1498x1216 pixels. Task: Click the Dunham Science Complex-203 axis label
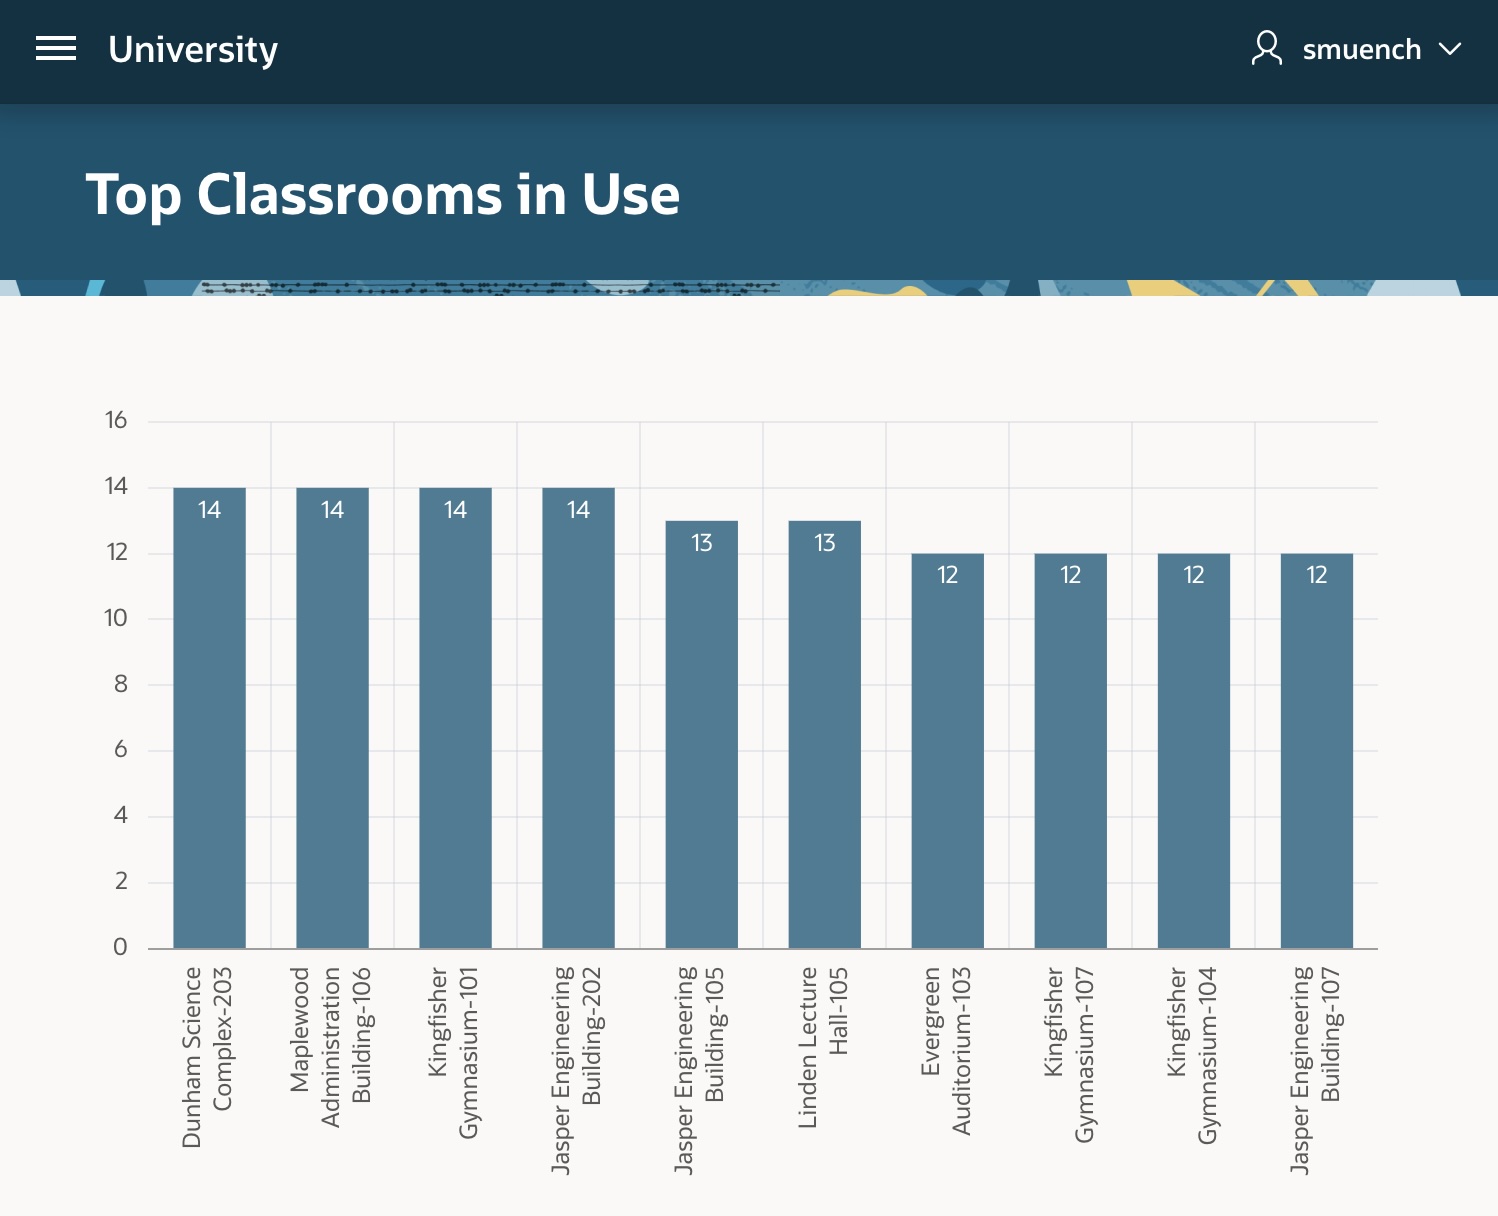(207, 1055)
